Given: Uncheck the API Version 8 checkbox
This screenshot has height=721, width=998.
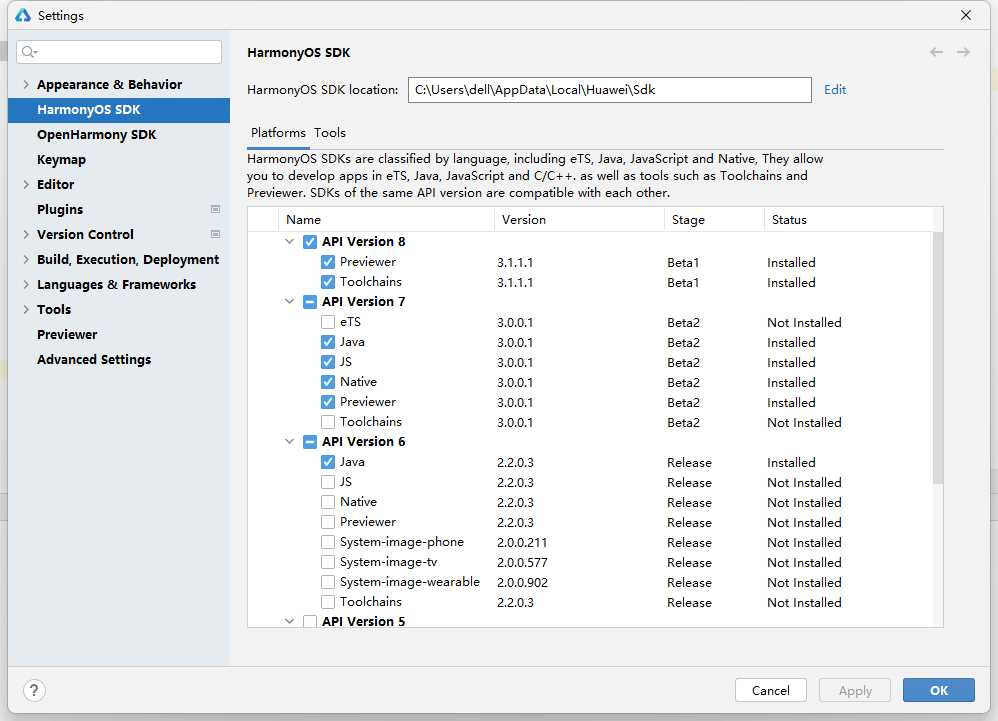Looking at the screenshot, I should click(310, 242).
